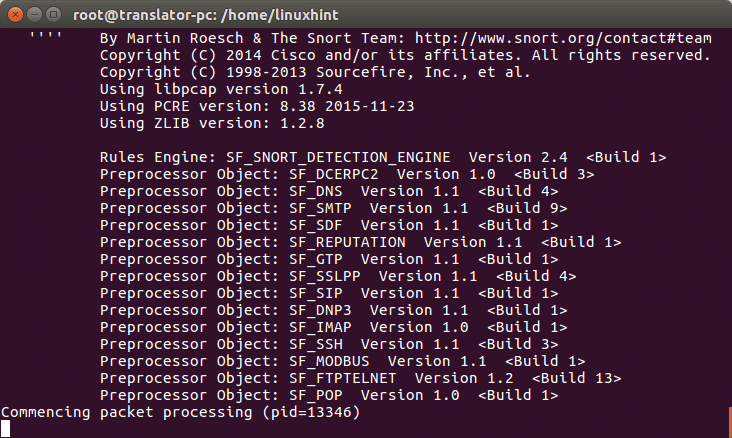This screenshot has height=438, width=732.
Task: Close the terminal window
Action: click(14, 14)
